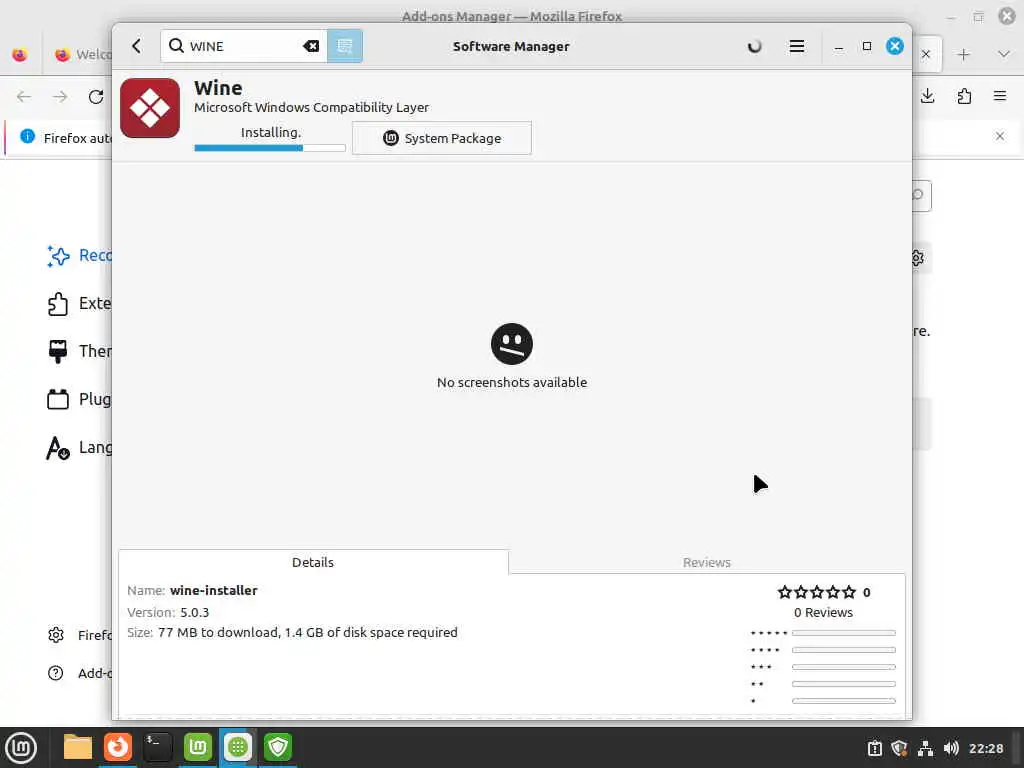Image resolution: width=1024 pixels, height=768 pixels.
Task: Open the Linux Mint start menu
Action: click(22, 748)
